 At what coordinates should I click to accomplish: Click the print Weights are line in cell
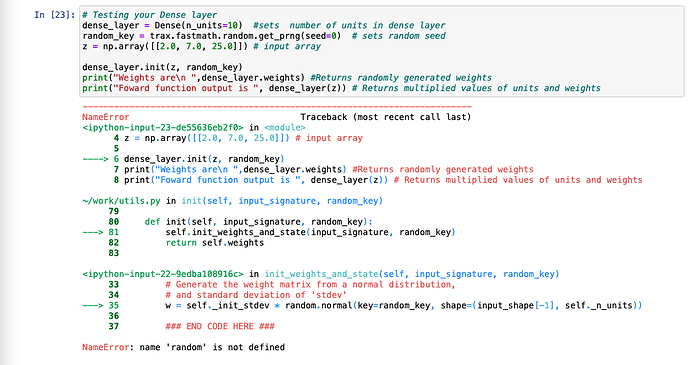click(x=286, y=78)
